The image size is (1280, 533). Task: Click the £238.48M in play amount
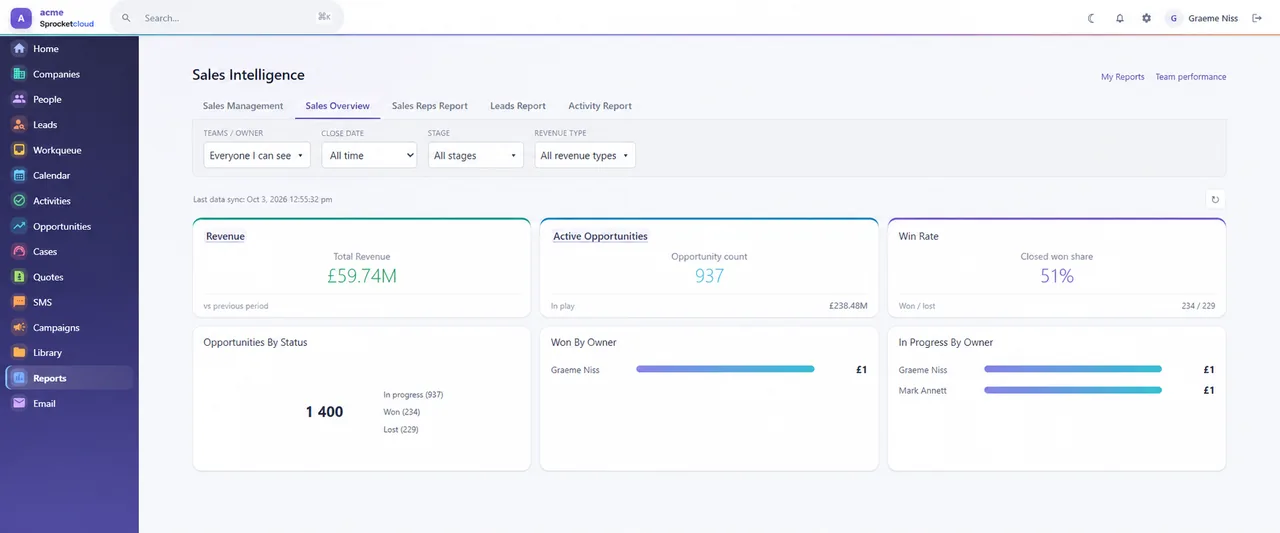click(848, 306)
